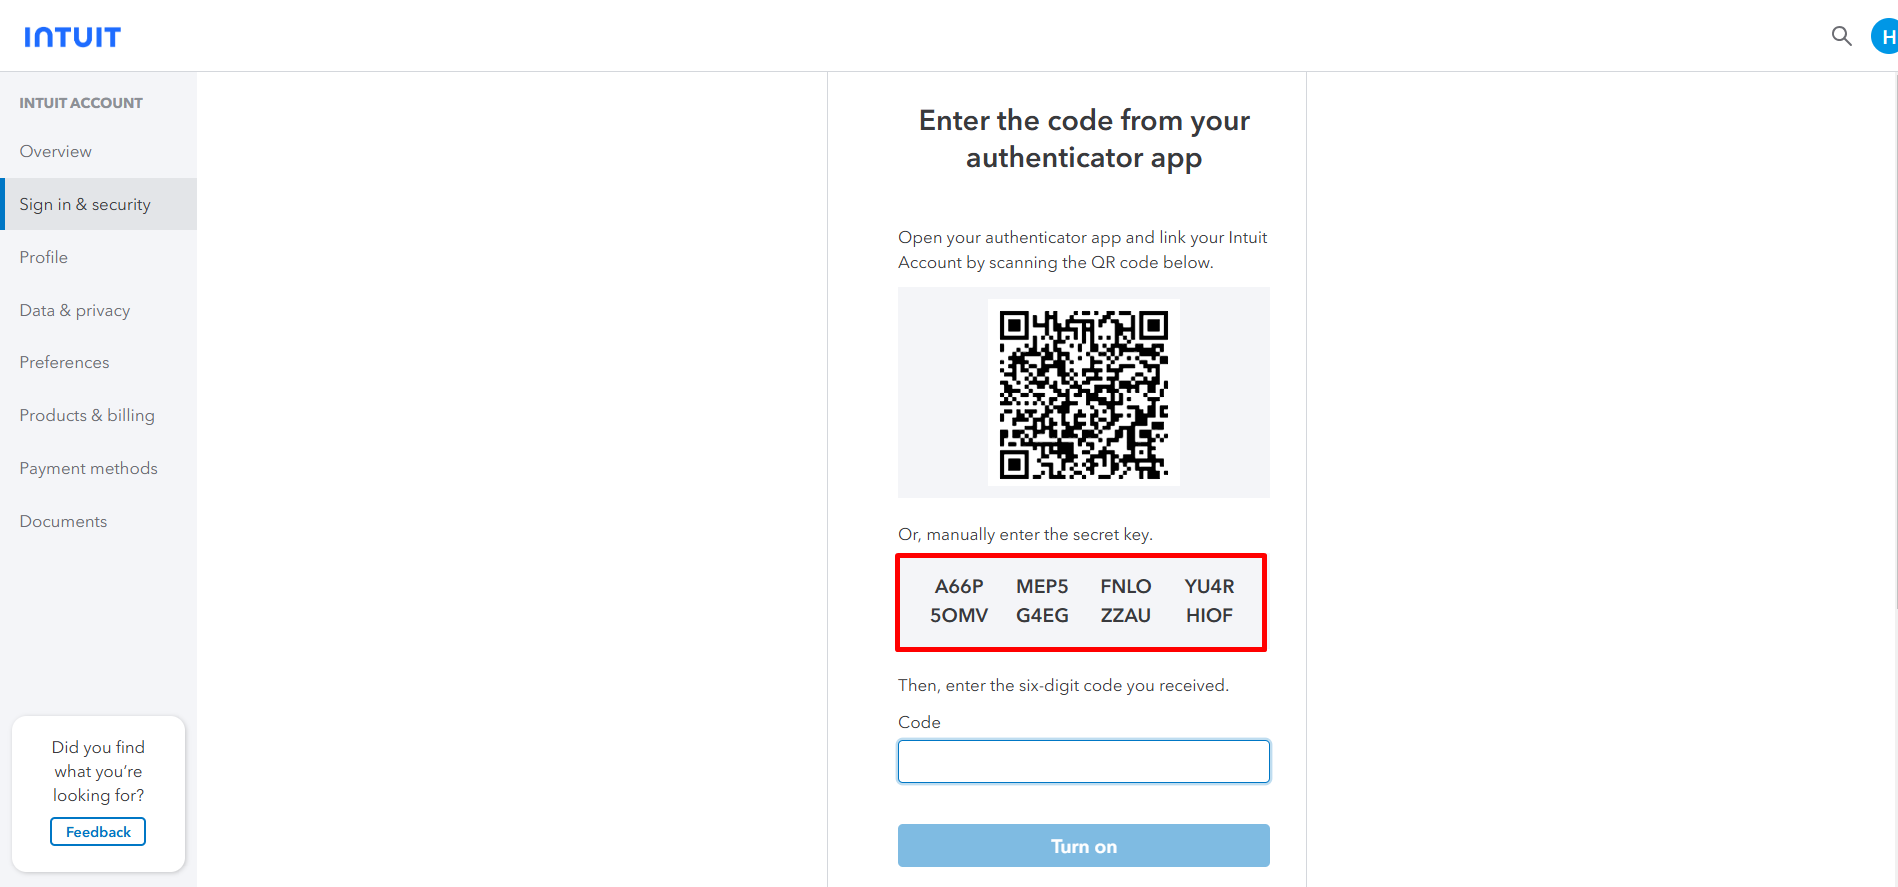Click the authenticator QR code image
The width and height of the screenshot is (1898, 887).
point(1083,393)
